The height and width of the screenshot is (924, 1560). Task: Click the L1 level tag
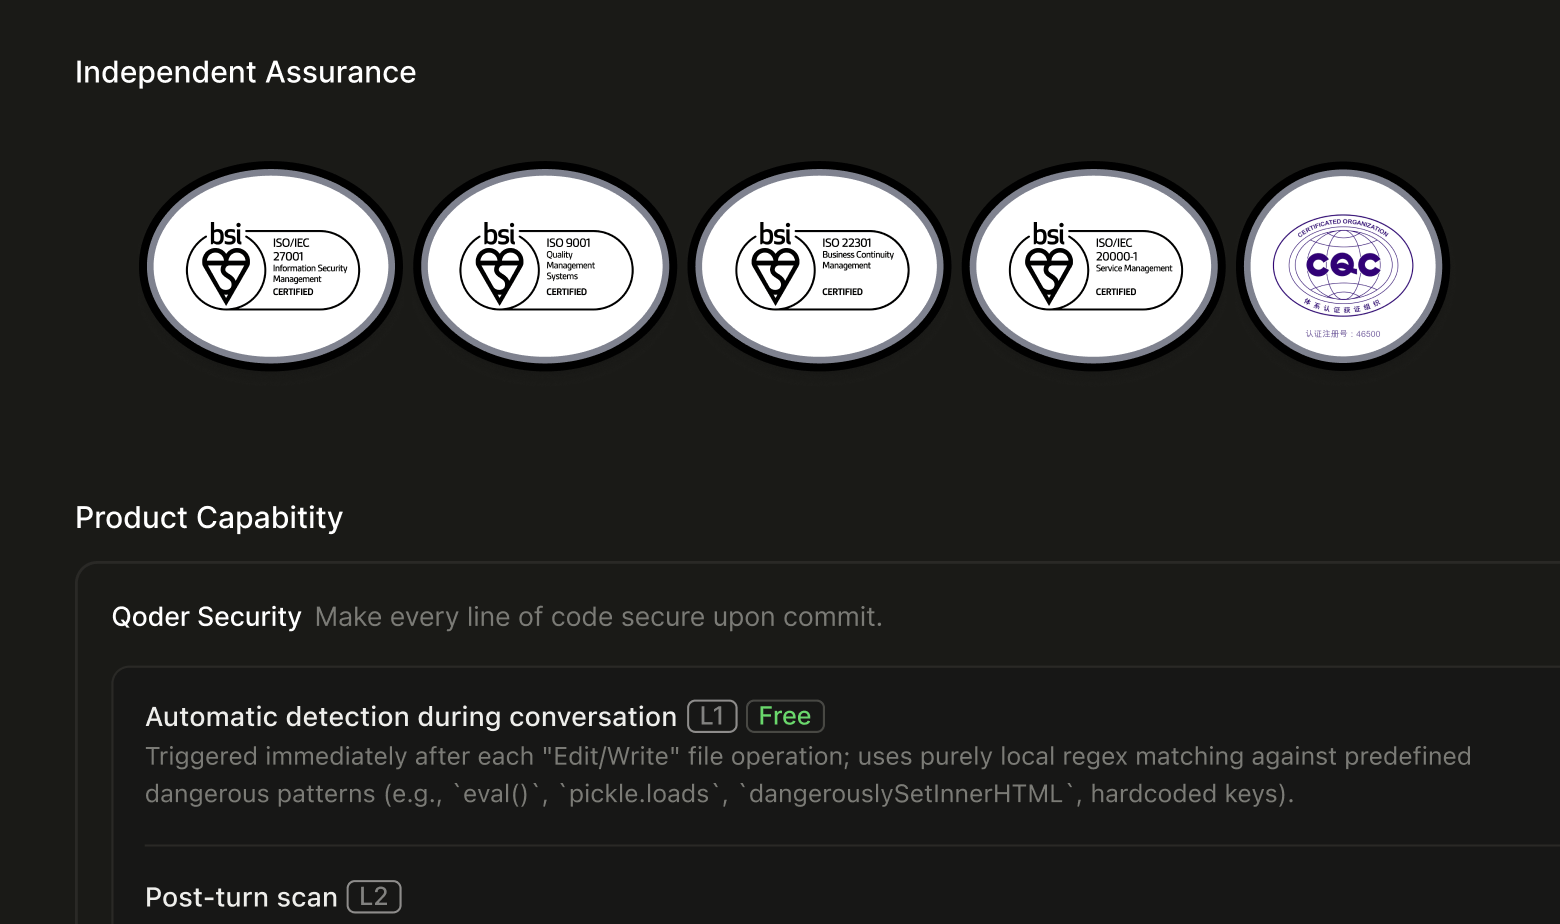click(x=712, y=716)
